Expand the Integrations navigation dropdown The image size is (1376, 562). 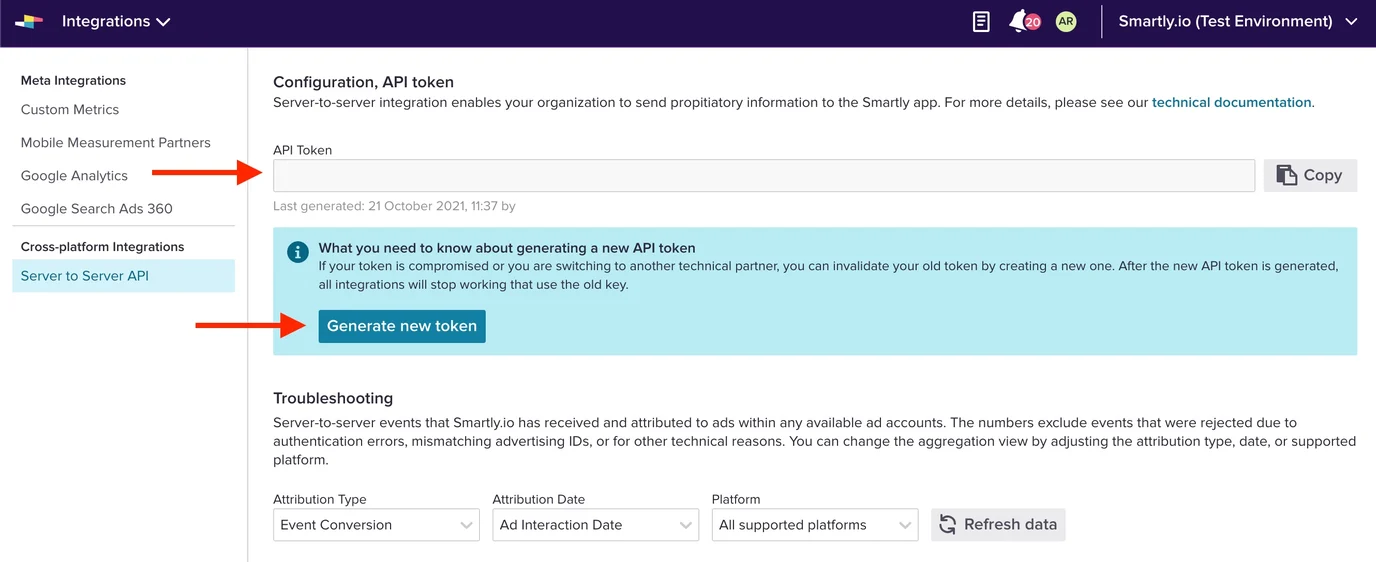pyautogui.click(x=116, y=21)
